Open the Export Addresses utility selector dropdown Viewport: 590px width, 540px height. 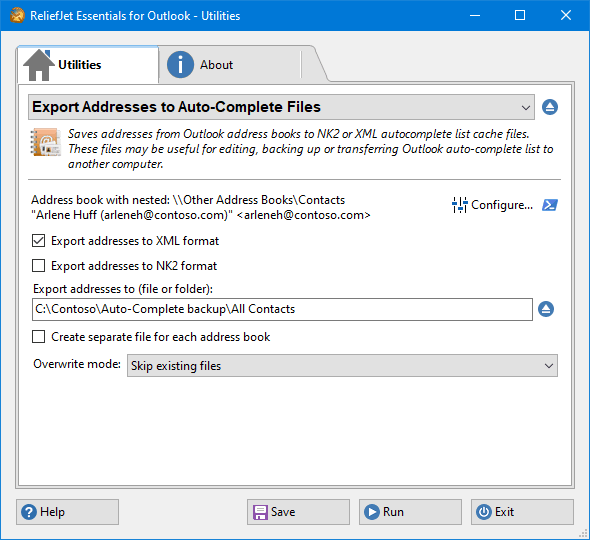pyautogui.click(x=281, y=107)
